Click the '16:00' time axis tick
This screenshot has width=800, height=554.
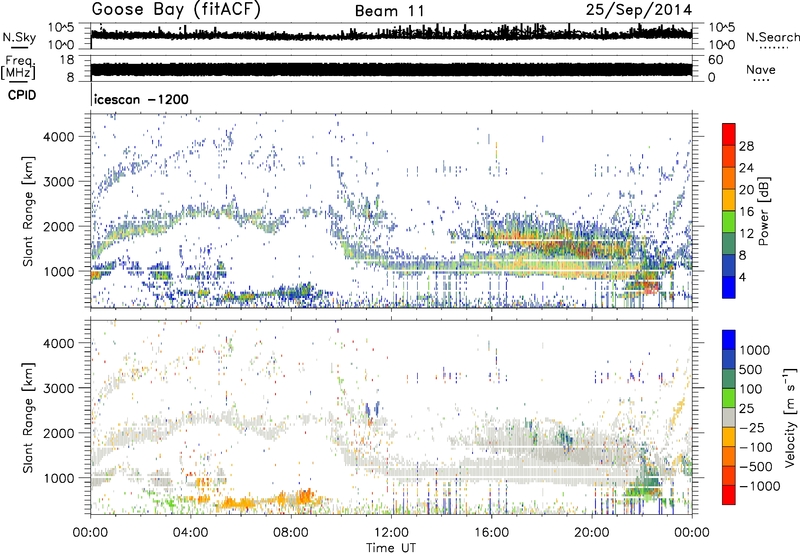point(491,533)
